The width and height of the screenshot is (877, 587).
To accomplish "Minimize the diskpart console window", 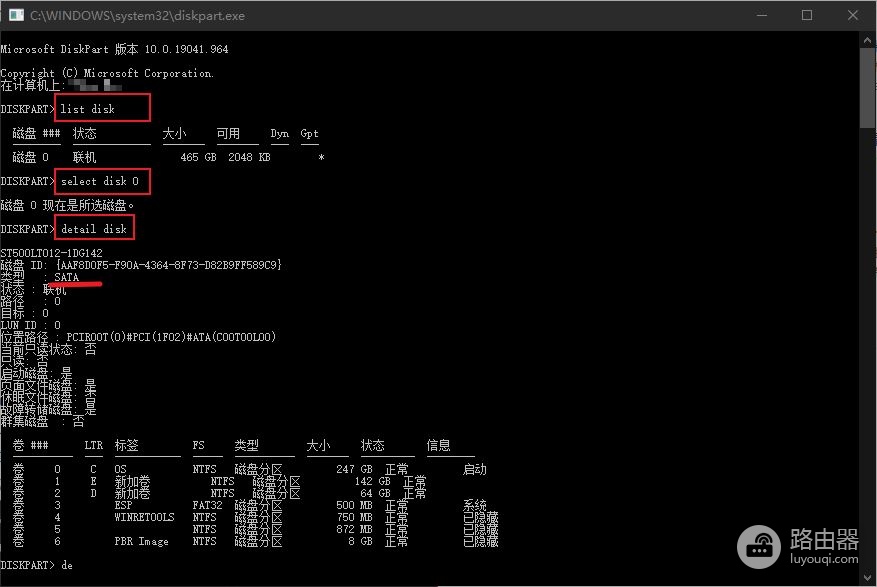I will [x=762, y=15].
